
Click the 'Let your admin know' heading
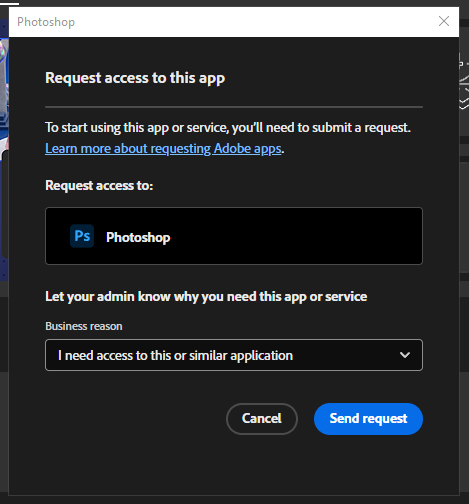click(x=206, y=297)
